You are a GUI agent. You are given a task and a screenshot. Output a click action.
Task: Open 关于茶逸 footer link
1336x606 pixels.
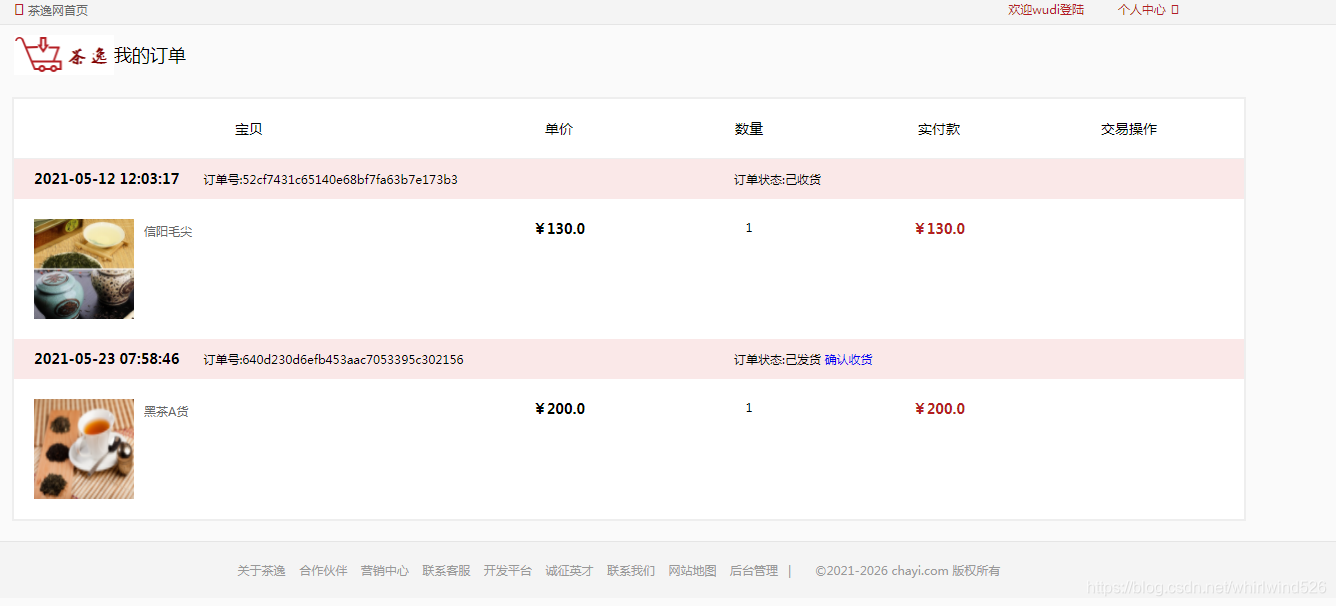[261, 571]
